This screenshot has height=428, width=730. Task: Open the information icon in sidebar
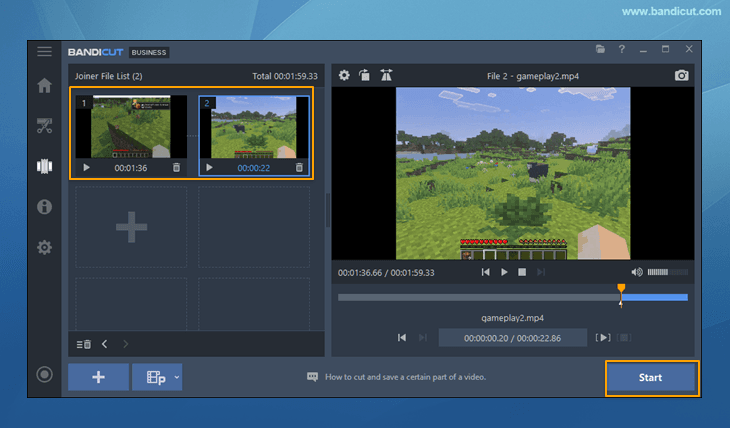click(x=45, y=207)
